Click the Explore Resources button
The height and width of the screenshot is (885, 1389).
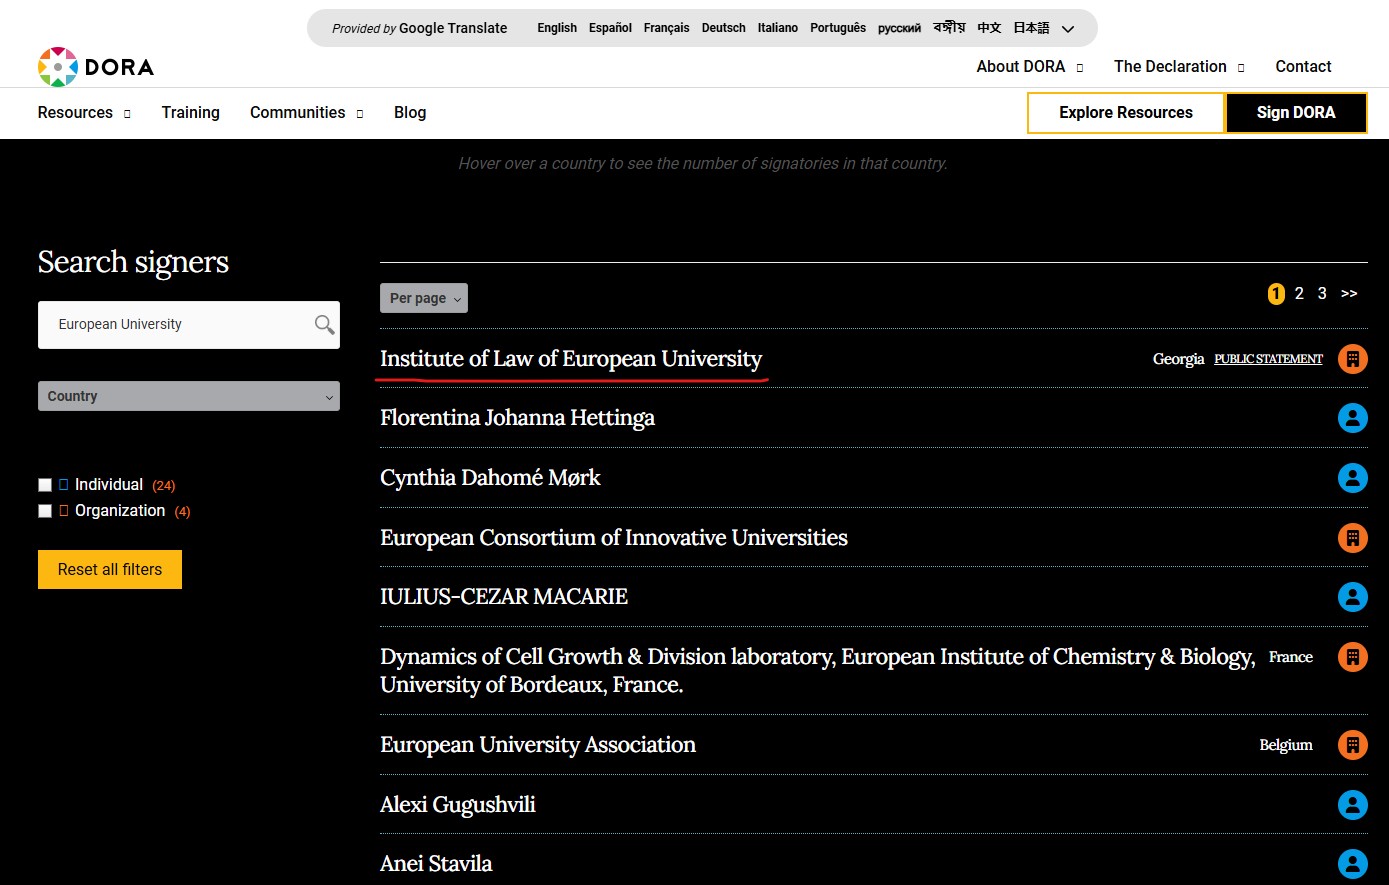(x=1126, y=113)
